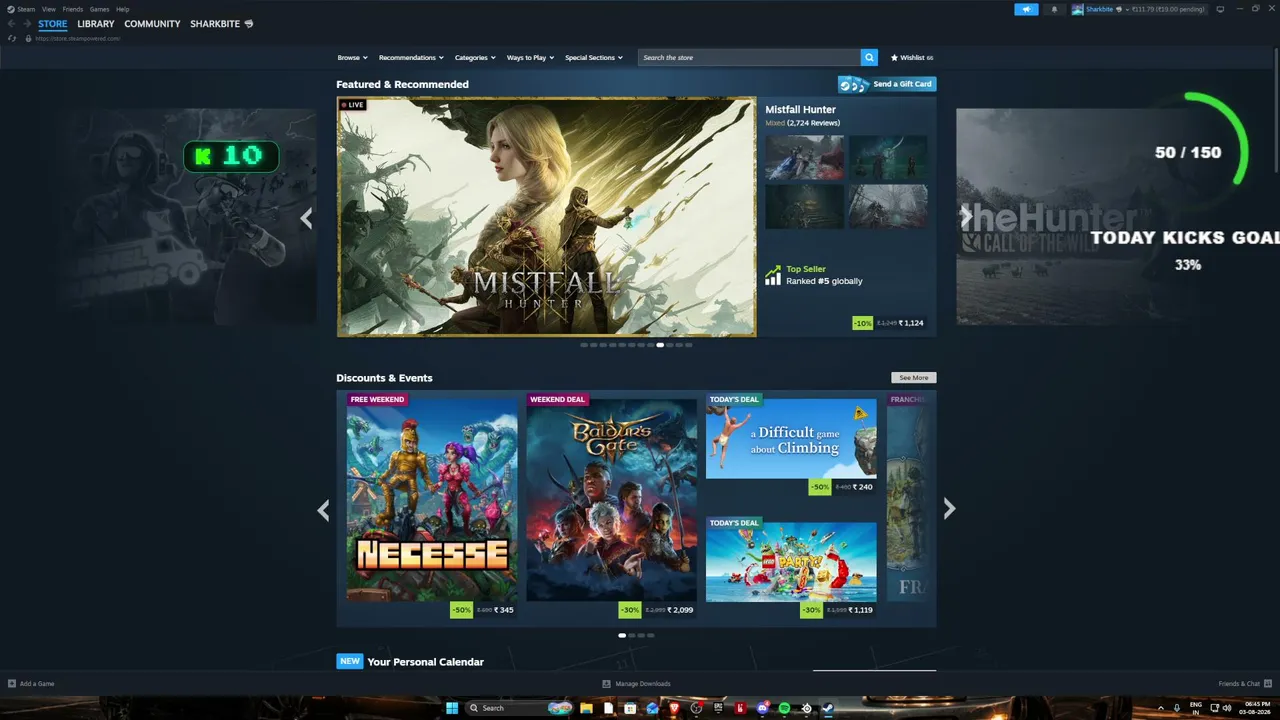Viewport: 1280px width, 720px height.
Task: Open Friends & Chat
Action: point(1245,684)
